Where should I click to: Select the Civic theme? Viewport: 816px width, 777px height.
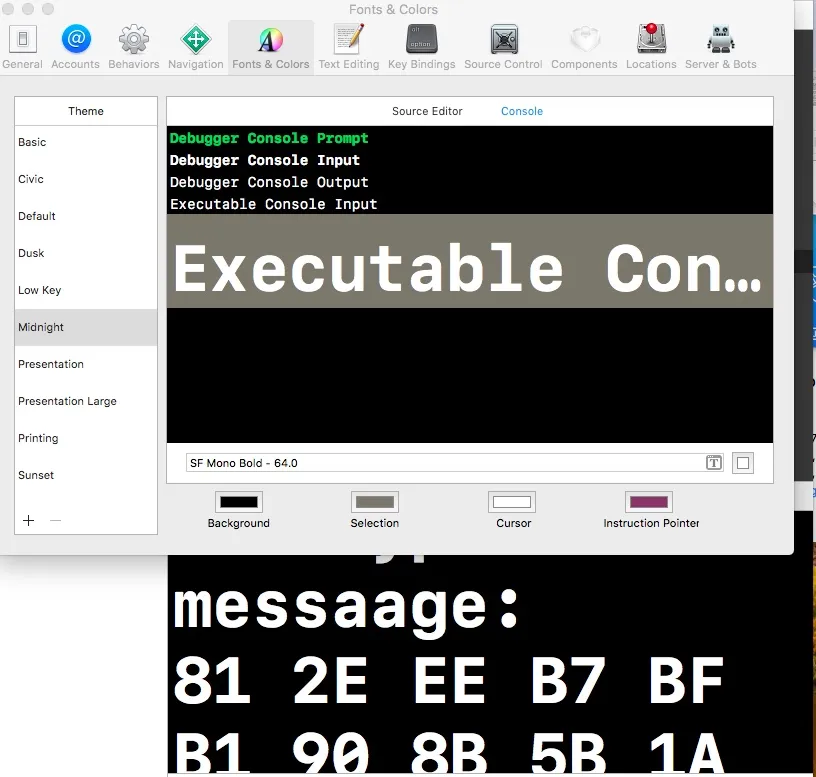pos(86,179)
